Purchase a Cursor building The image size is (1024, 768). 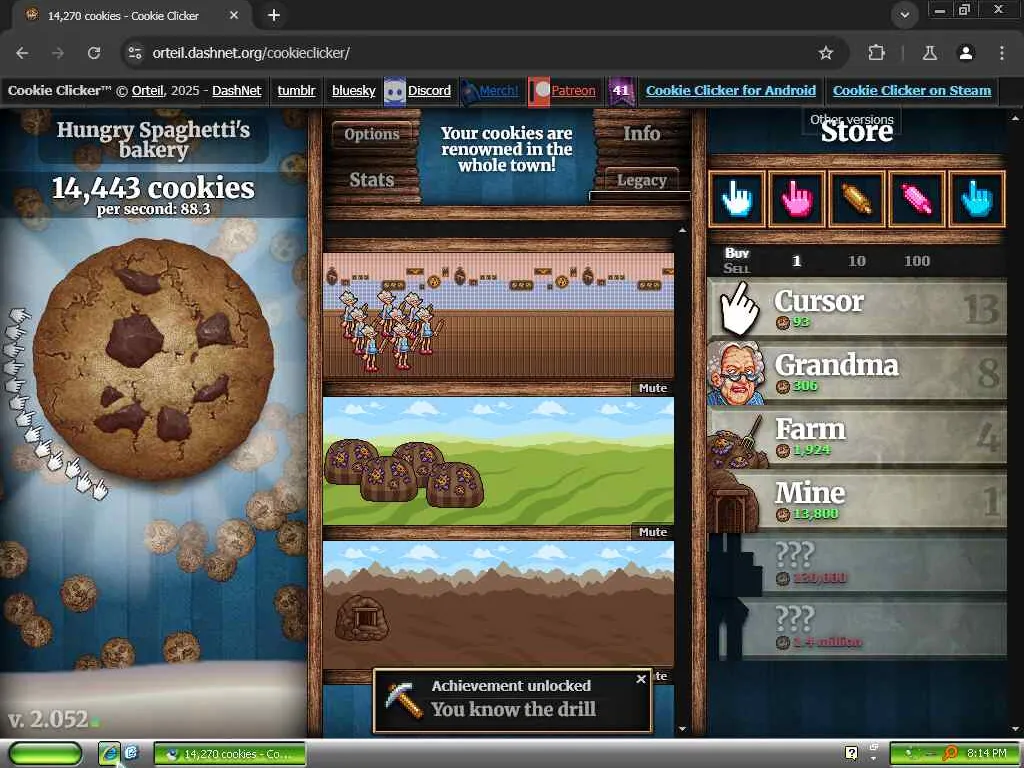click(x=857, y=308)
